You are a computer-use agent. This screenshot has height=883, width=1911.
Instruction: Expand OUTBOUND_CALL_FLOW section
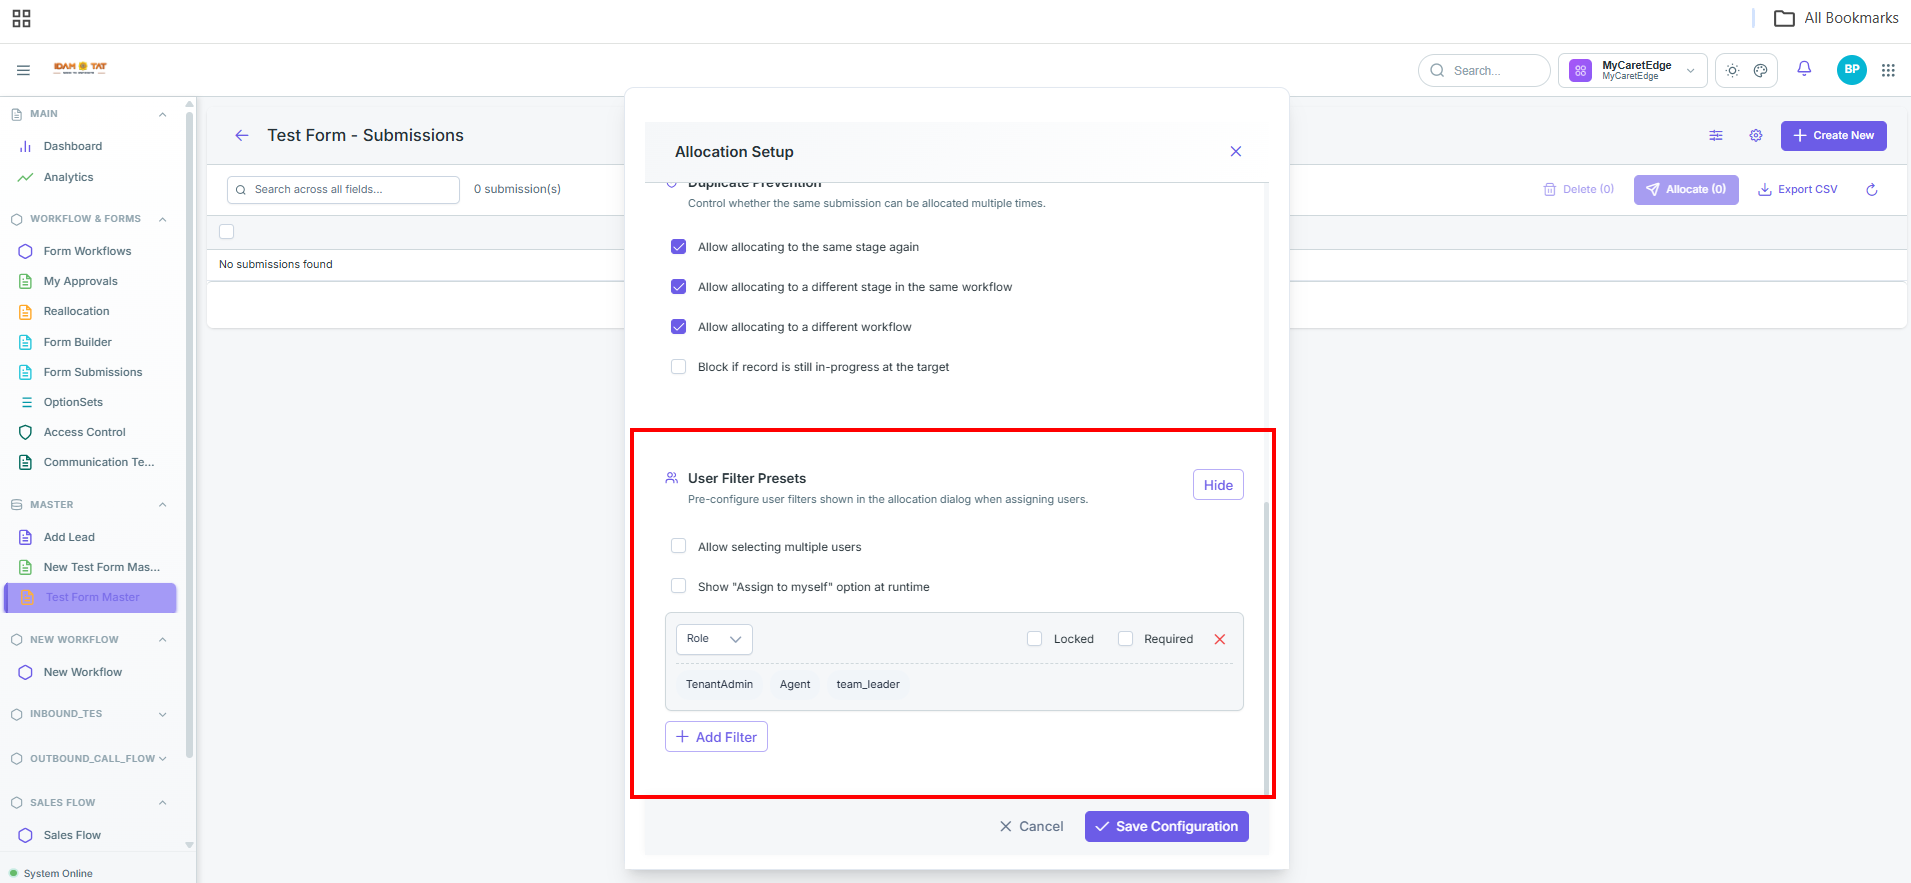(162, 759)
